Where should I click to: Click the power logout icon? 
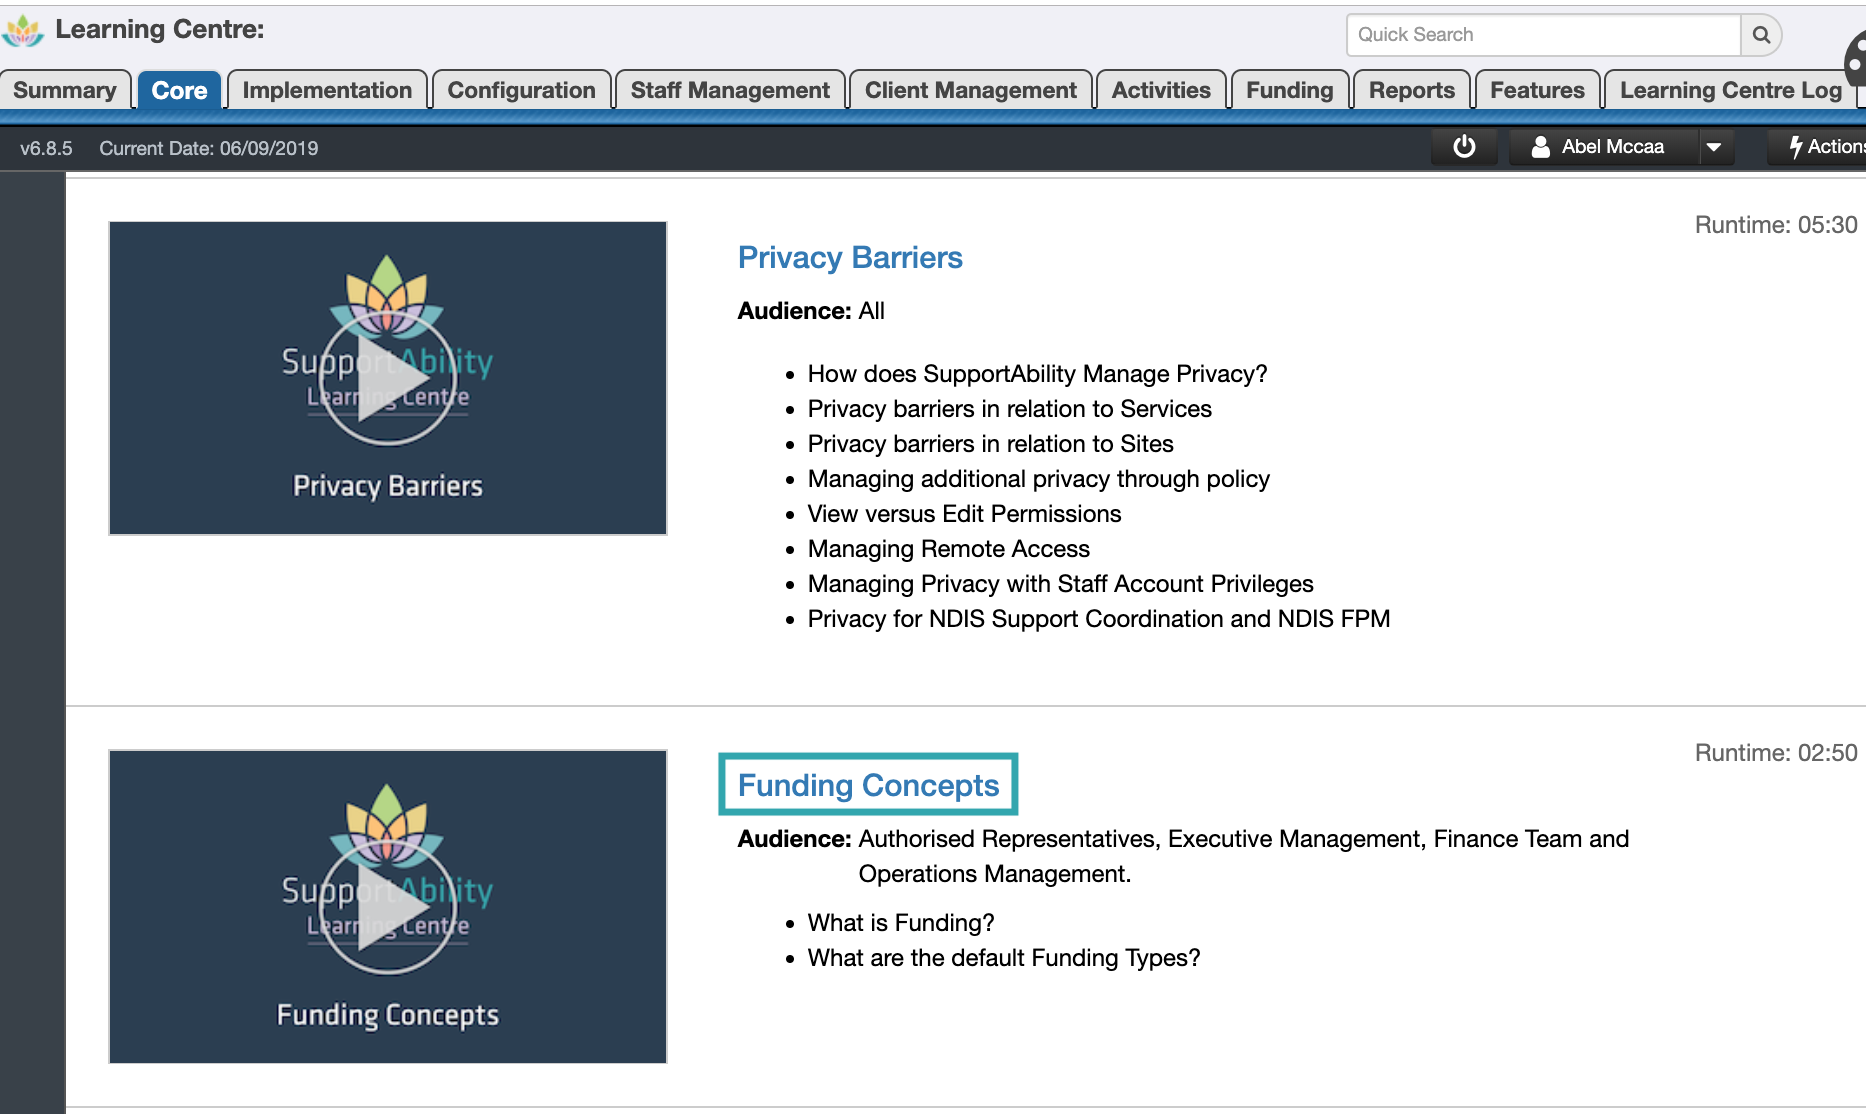pyautogui.click(x=1463, y=146)
